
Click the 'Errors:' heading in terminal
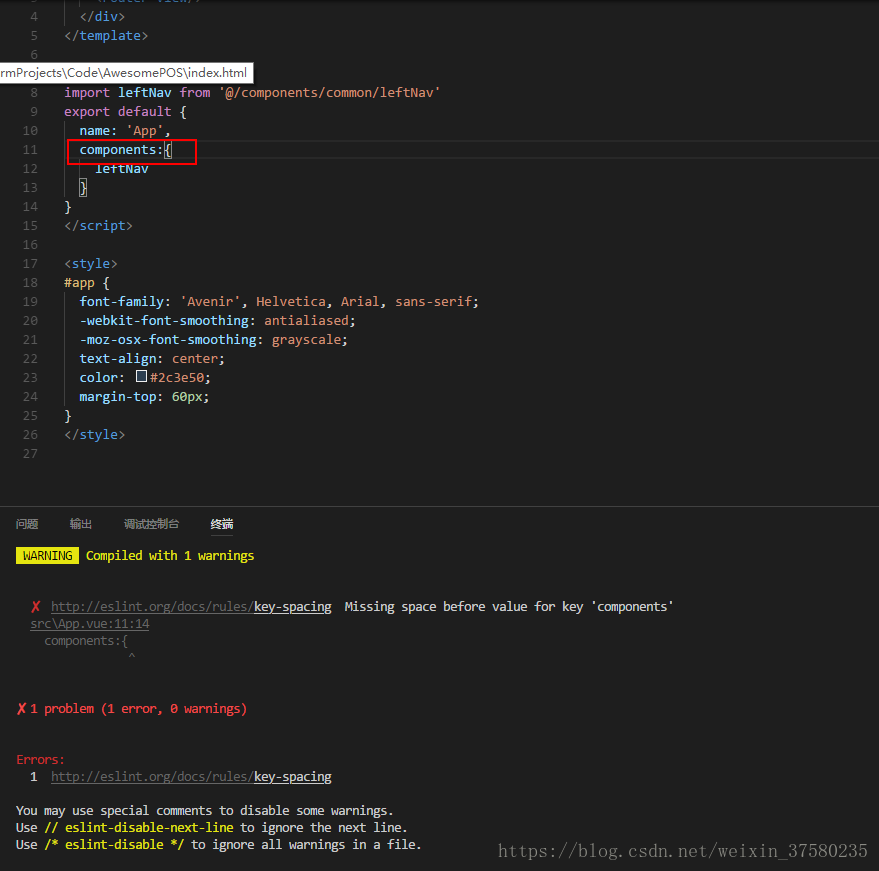point(40,759)
